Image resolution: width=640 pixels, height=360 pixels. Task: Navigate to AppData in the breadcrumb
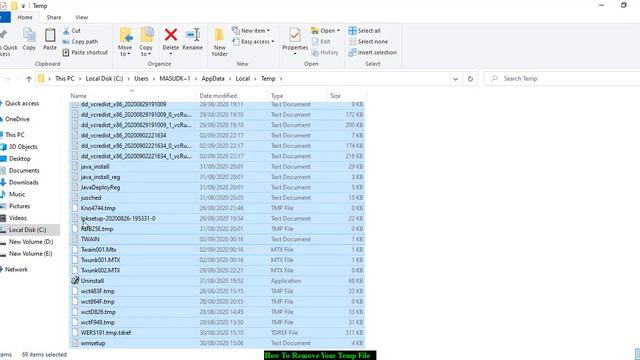coord(213,79)
